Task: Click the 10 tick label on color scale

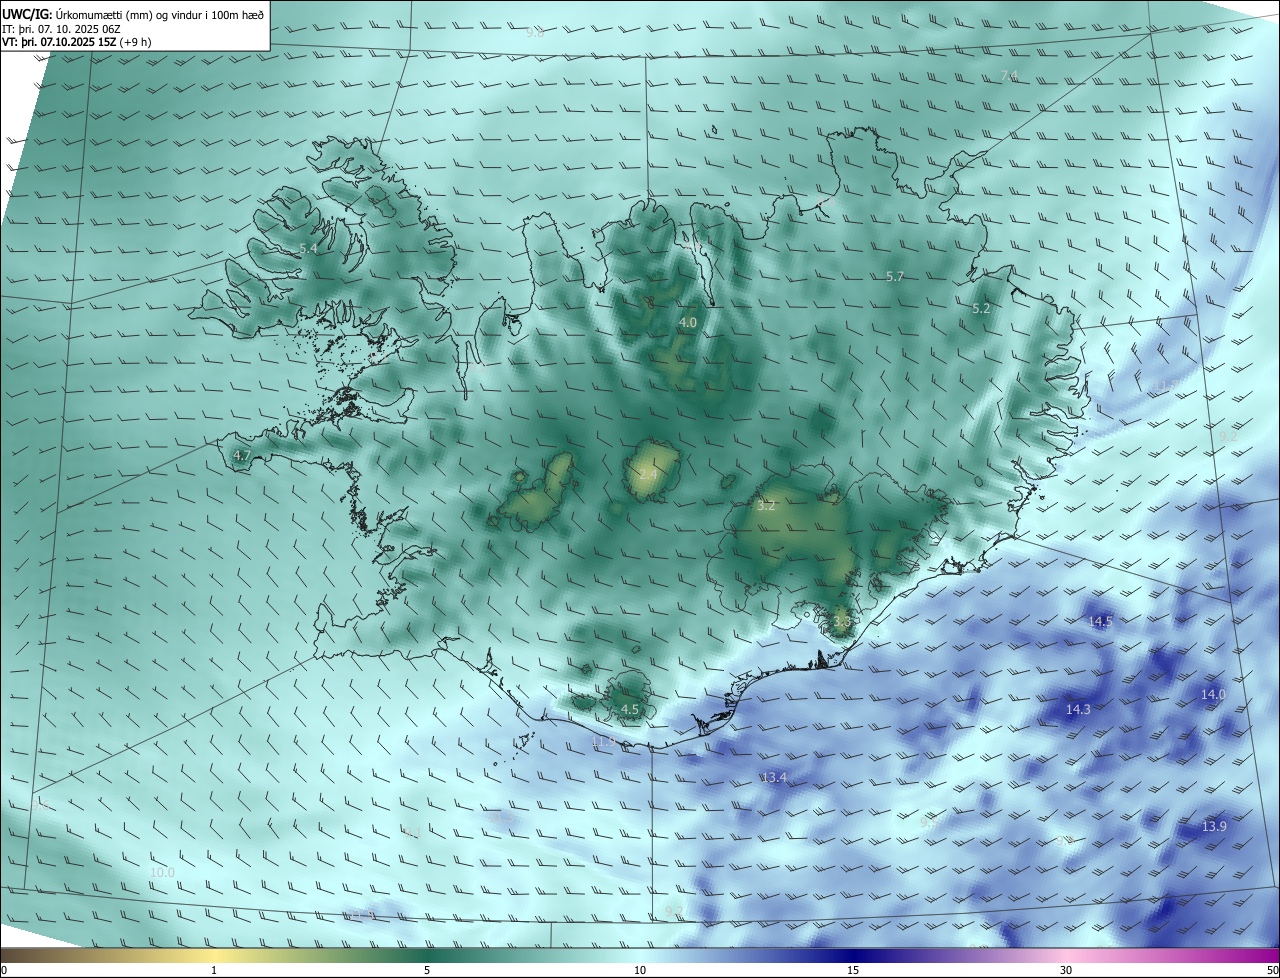Action: click(x=640, y=970)
